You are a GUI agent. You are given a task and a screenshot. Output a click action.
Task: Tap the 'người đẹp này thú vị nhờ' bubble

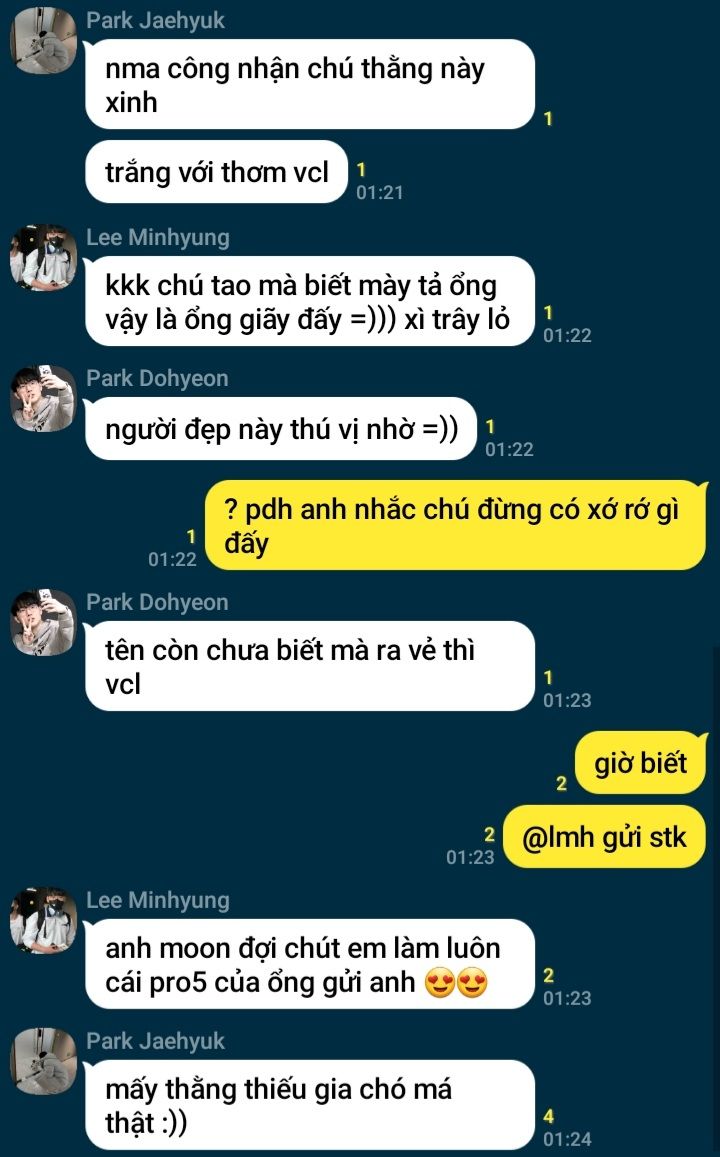coord(281,429)
